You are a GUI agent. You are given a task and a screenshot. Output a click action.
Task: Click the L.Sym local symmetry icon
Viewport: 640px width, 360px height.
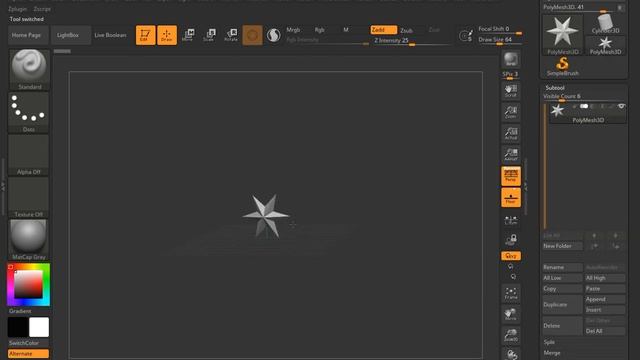pyautogui.click(x=511, y=220)
